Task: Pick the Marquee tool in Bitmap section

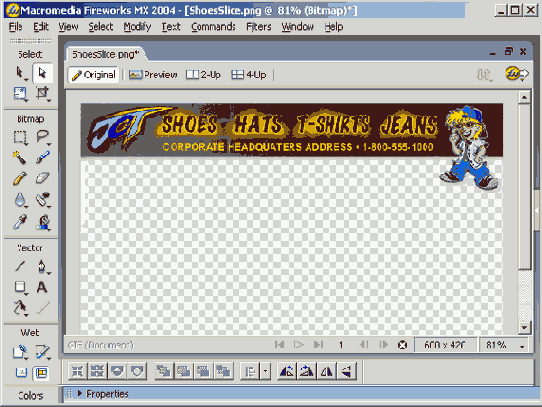Action: [20, 137]
